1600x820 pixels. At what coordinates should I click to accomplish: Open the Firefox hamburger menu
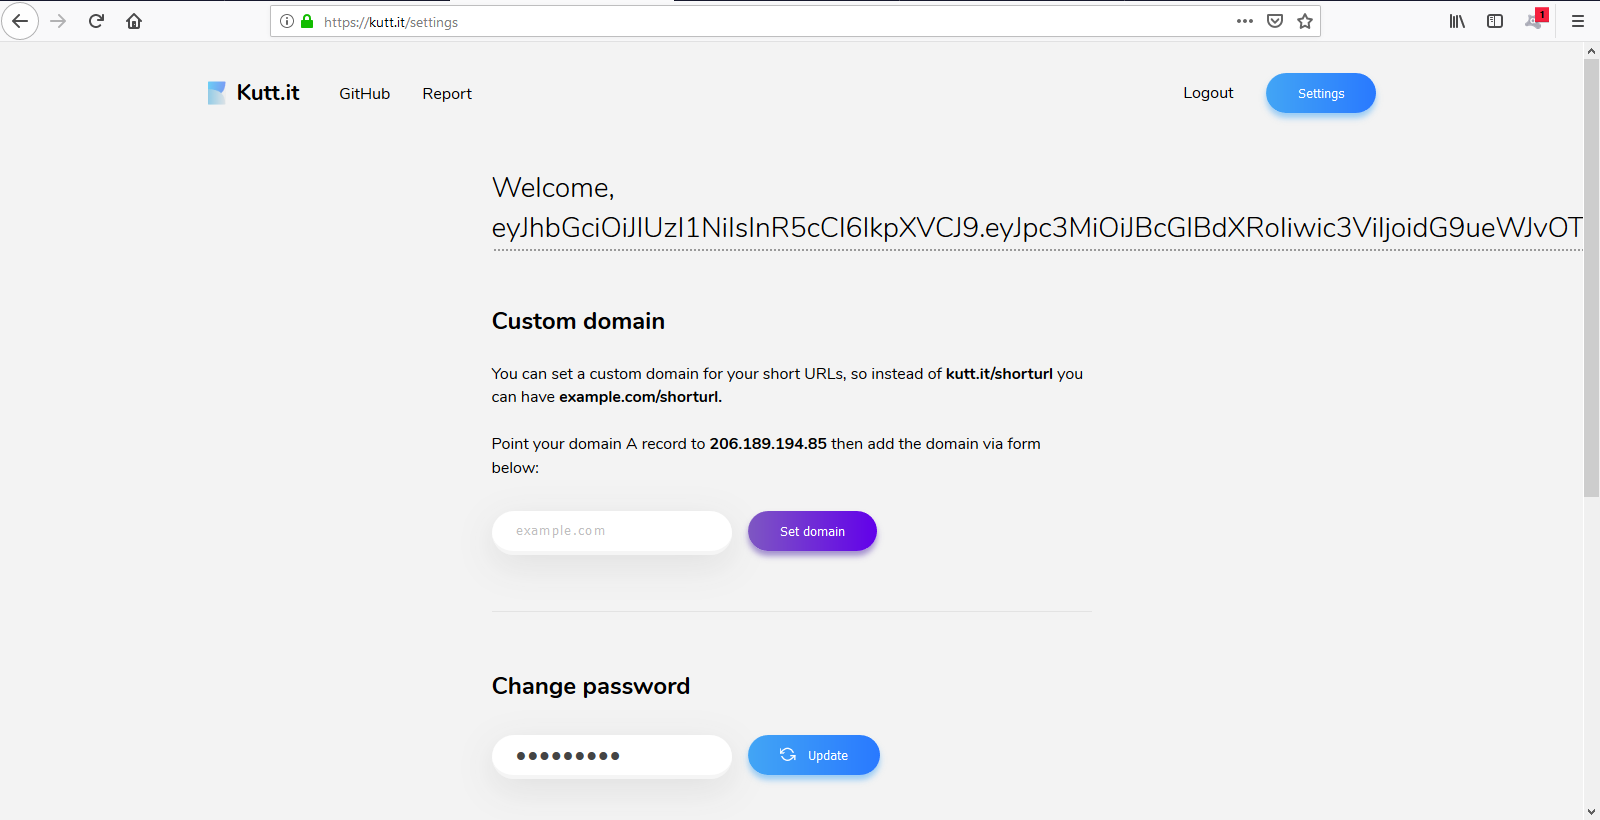click(x=1578, y=20)
